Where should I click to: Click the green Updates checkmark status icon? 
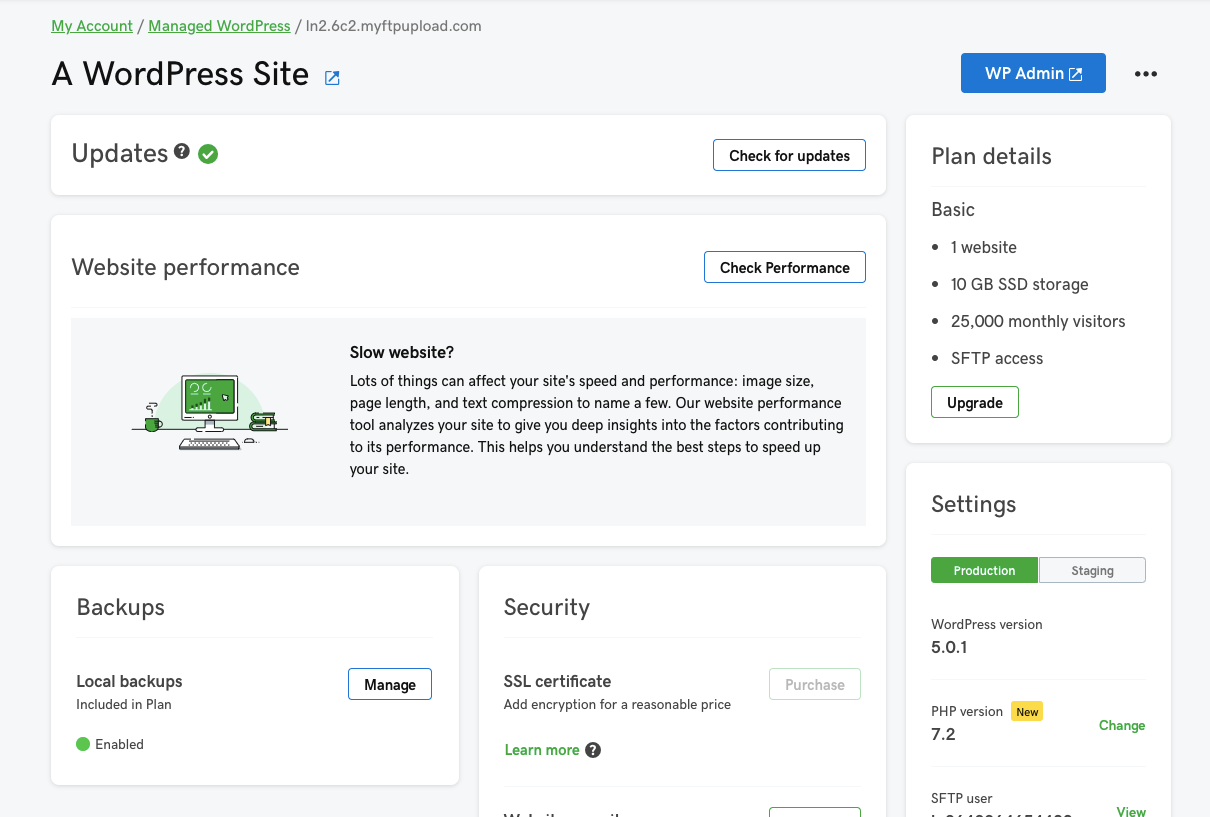(x=208, y=154)
